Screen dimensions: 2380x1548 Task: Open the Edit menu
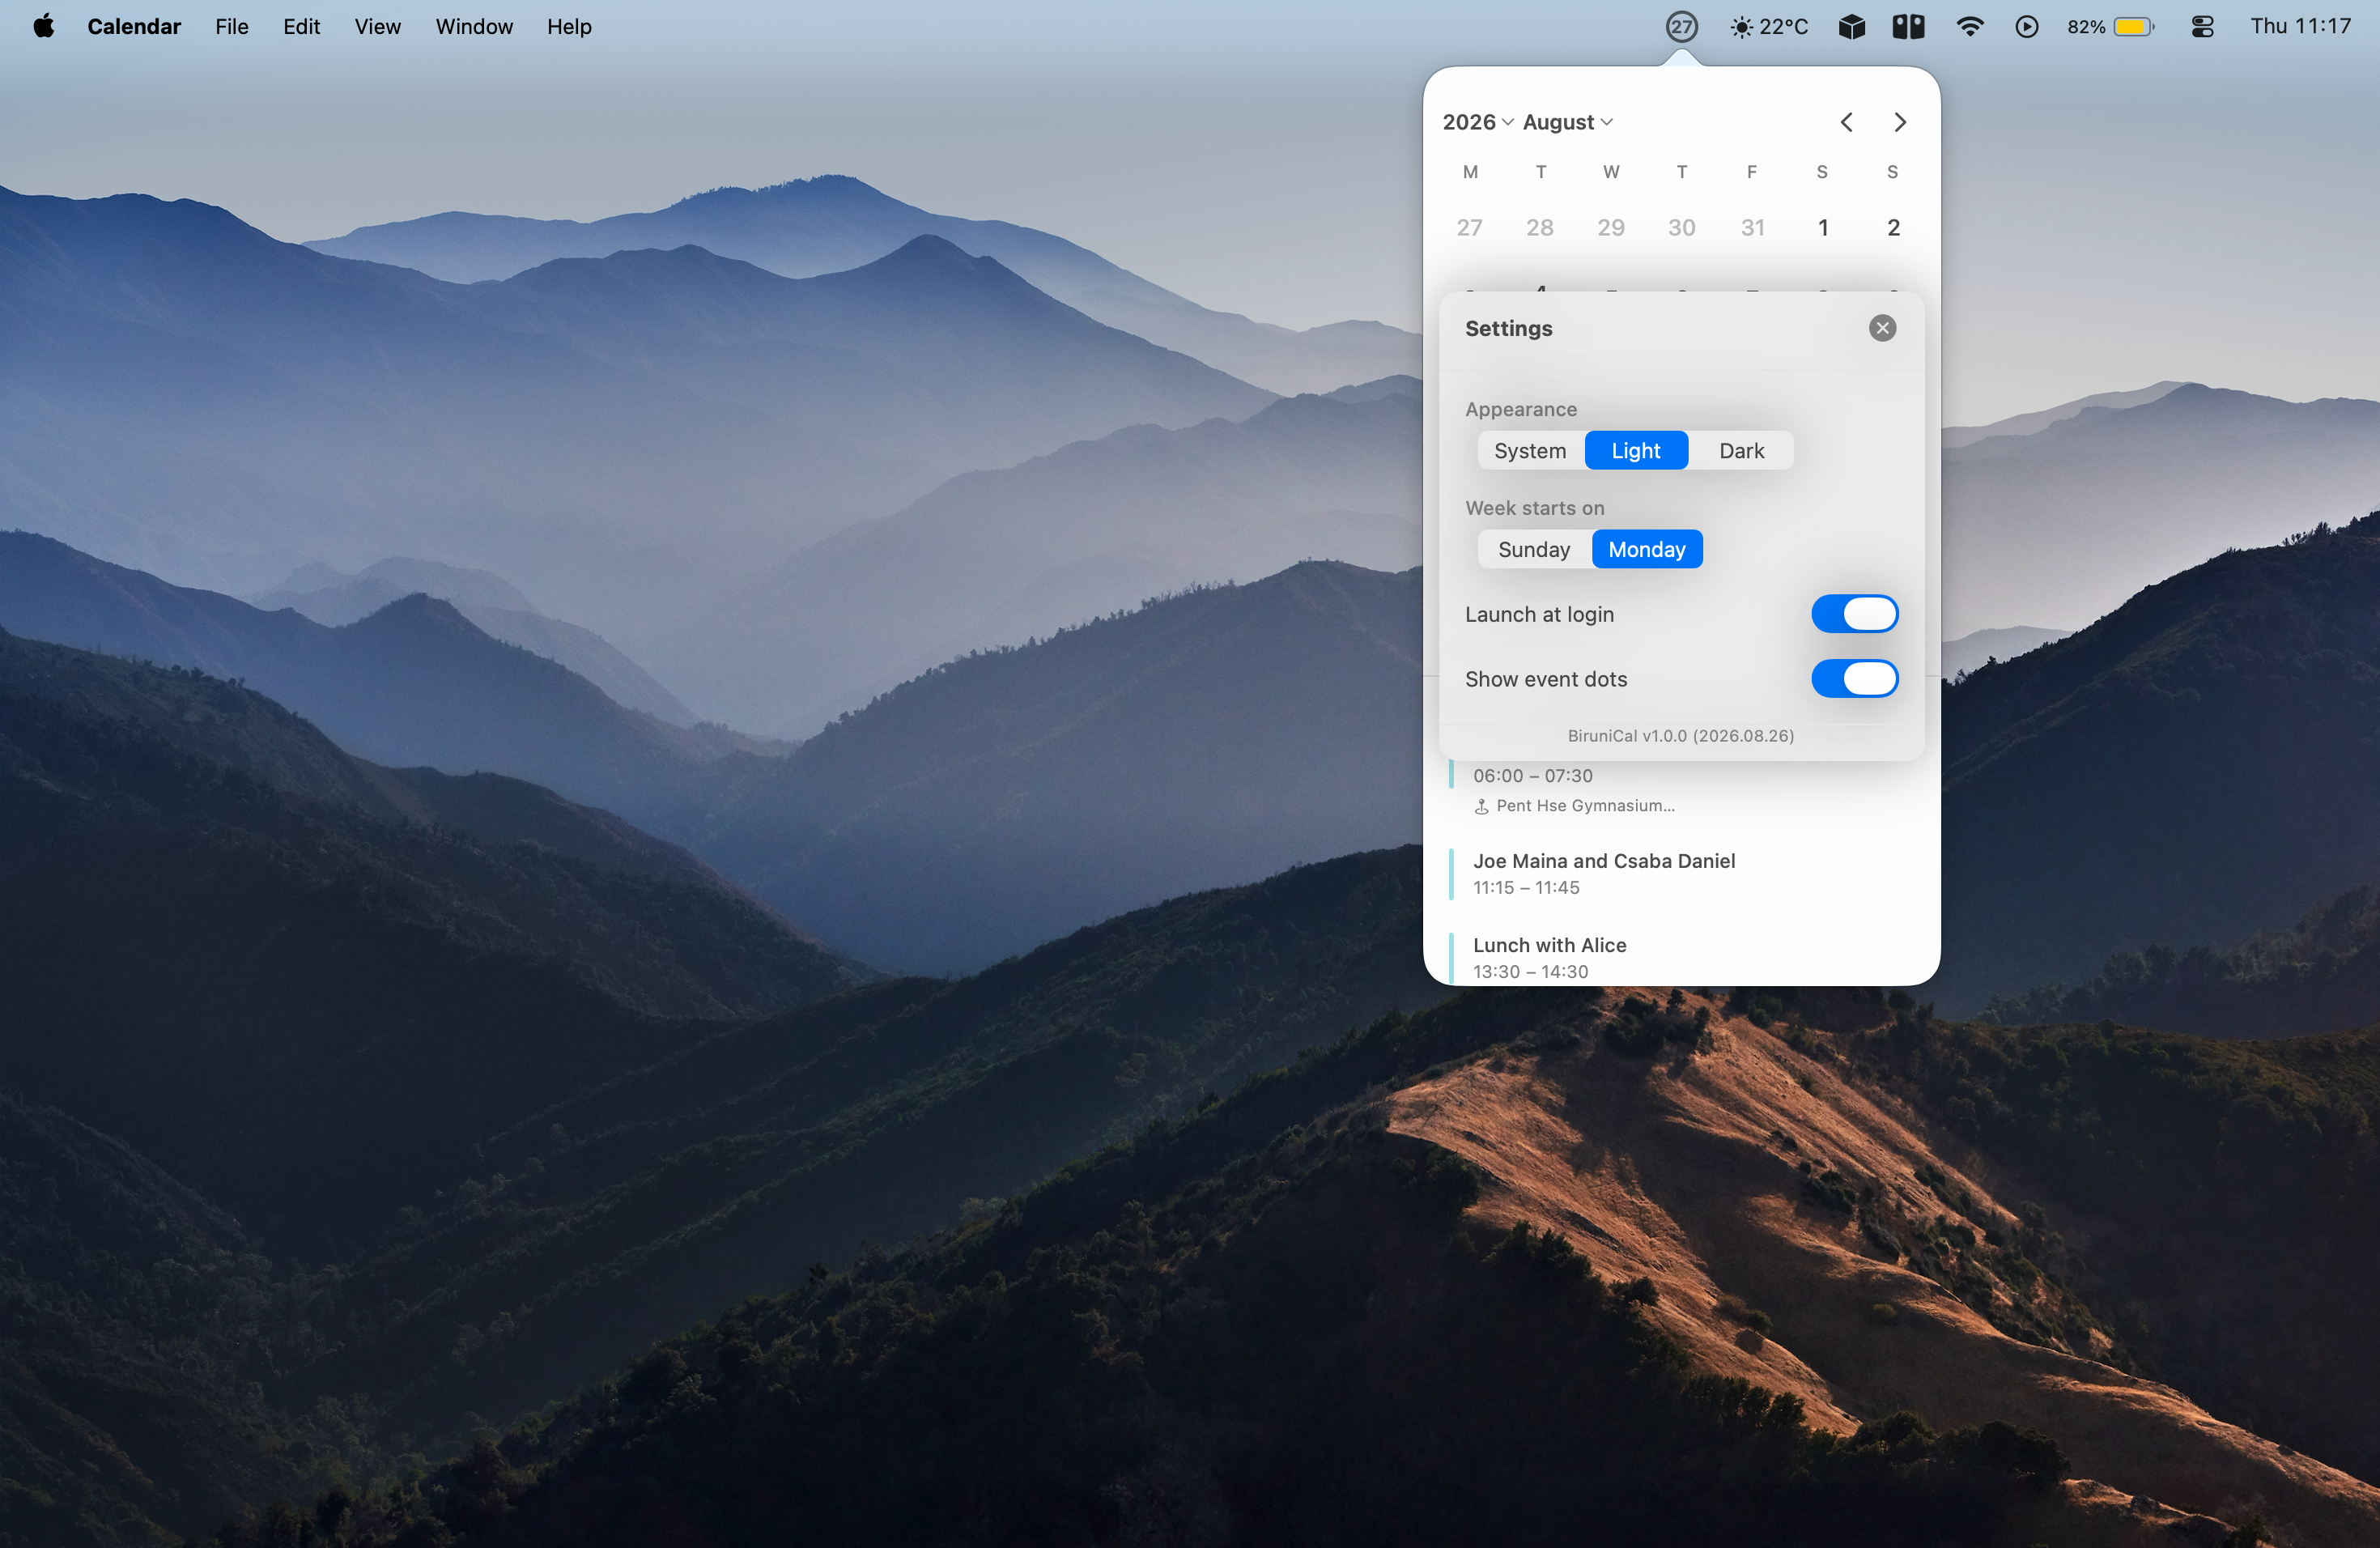point(301,26)
